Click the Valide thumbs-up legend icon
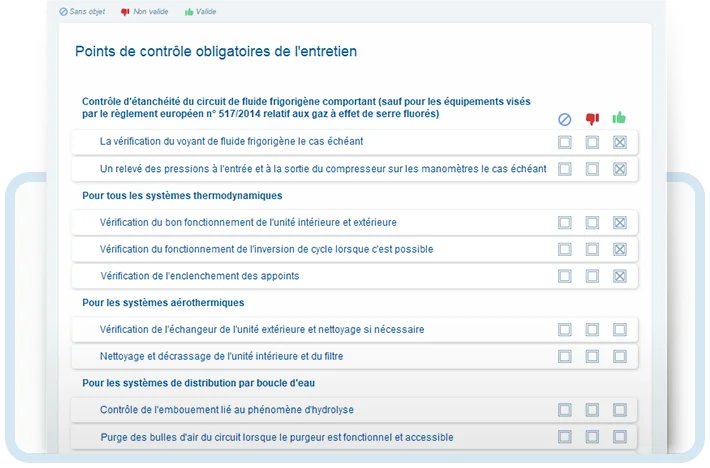The image size is (710, 468). [x=189, y=12]
